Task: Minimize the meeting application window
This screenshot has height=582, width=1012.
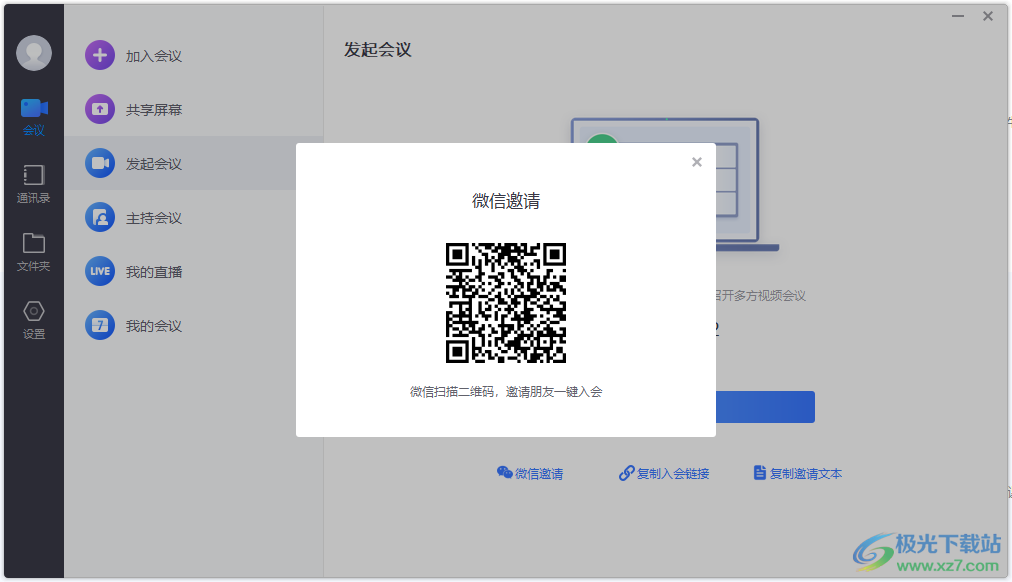Action: 958,16
